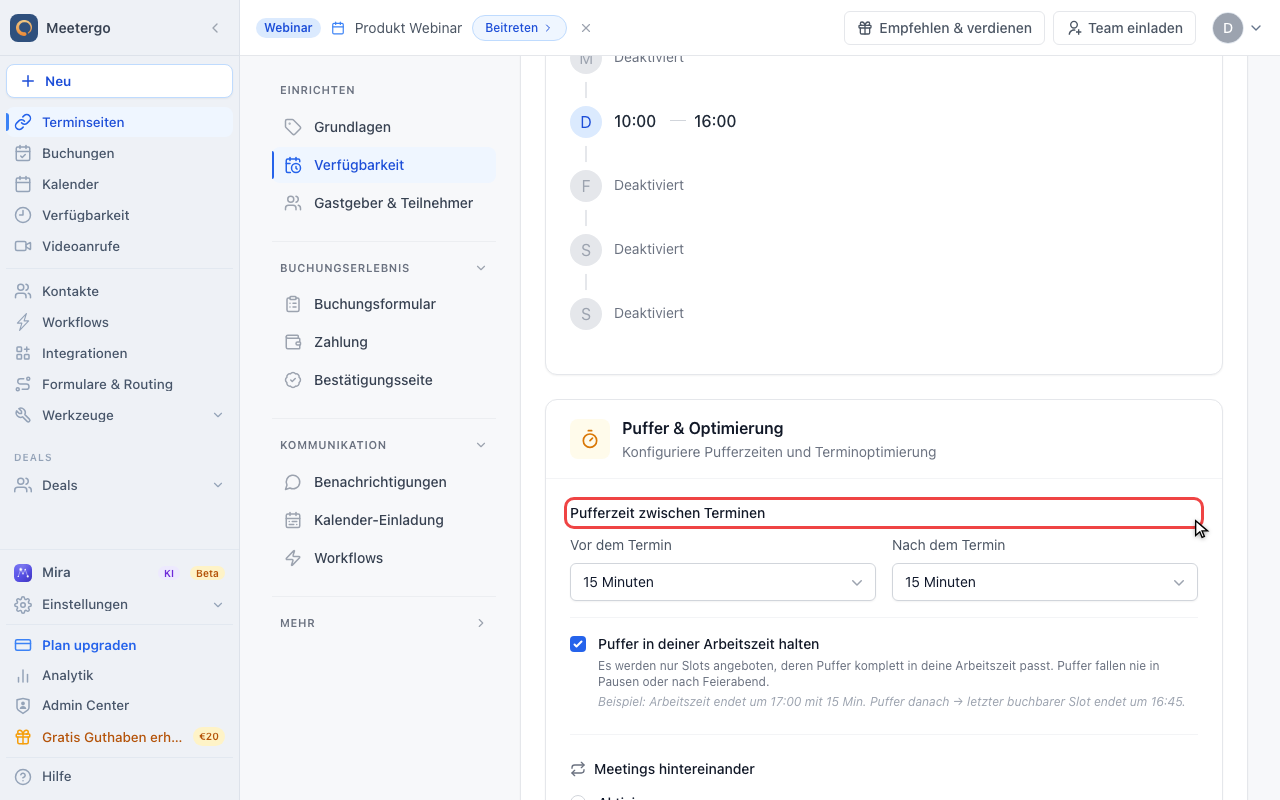This screenshot has width=1280, height=800.
Task: Close the Produkt Webinar tab
Action: click(x=586, y=28)
